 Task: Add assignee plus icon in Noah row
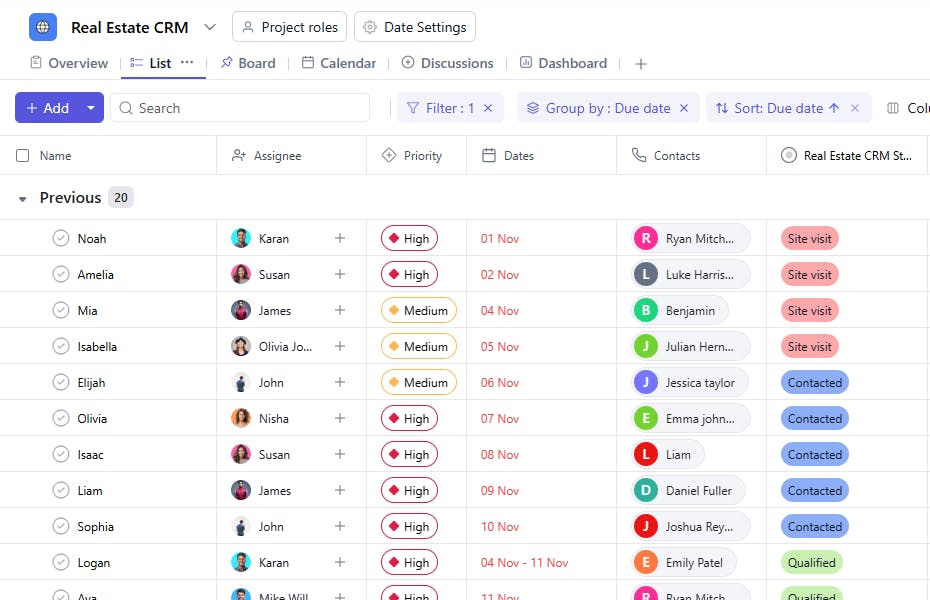point(340,238)
